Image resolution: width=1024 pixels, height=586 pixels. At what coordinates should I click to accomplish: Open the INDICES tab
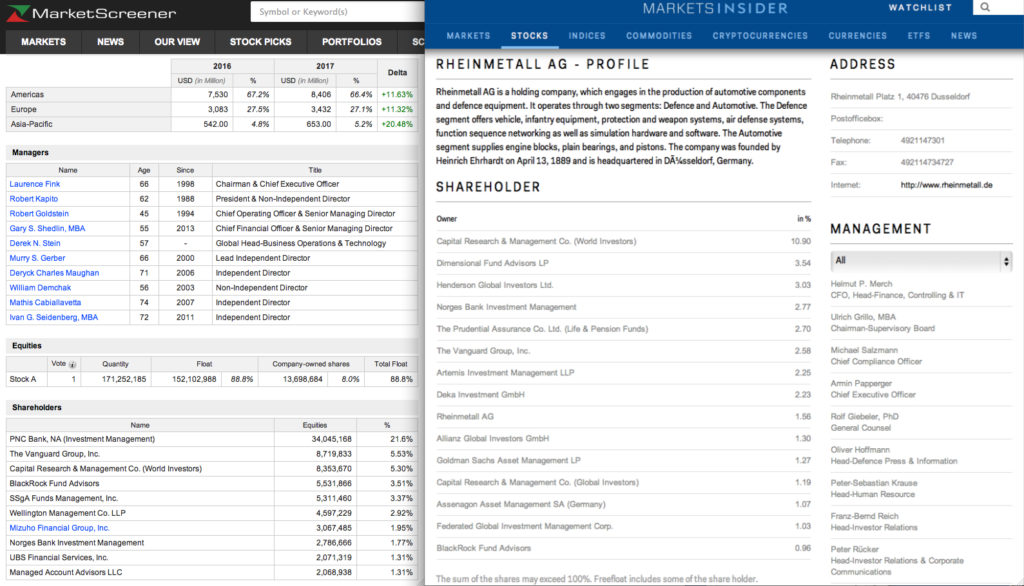[587, 36]
